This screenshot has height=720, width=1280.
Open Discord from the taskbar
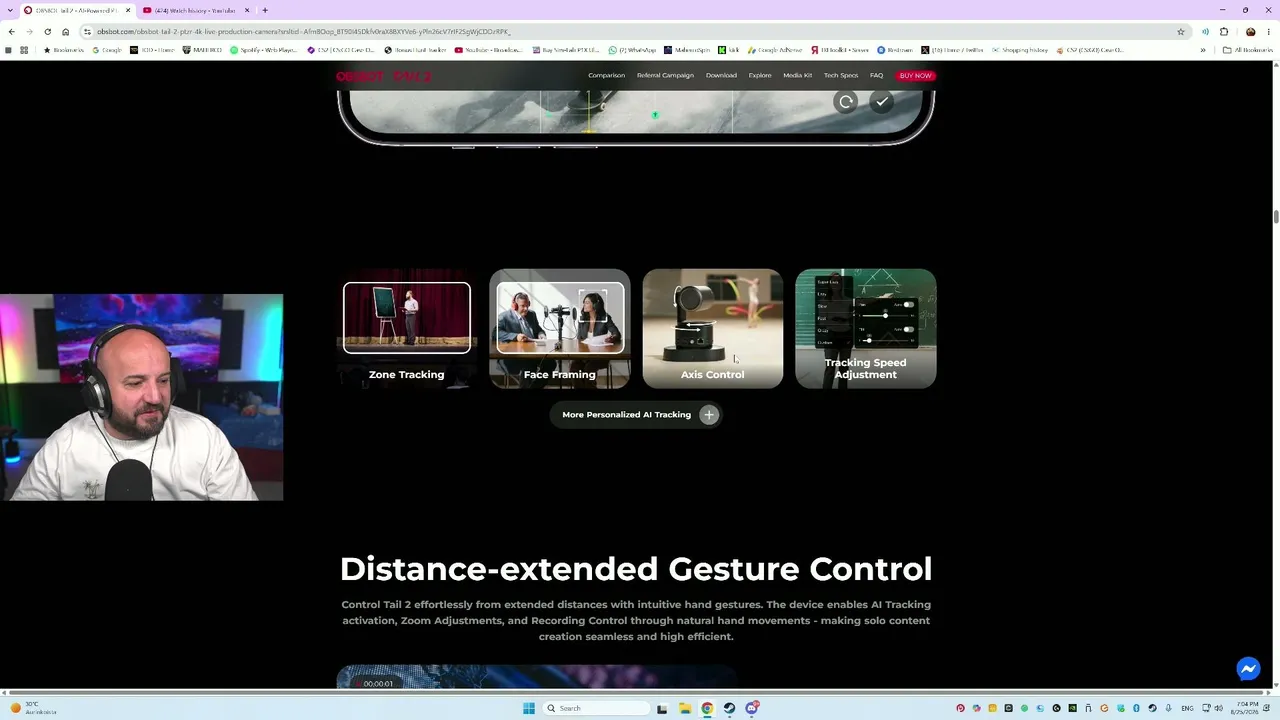coord(751,708)
